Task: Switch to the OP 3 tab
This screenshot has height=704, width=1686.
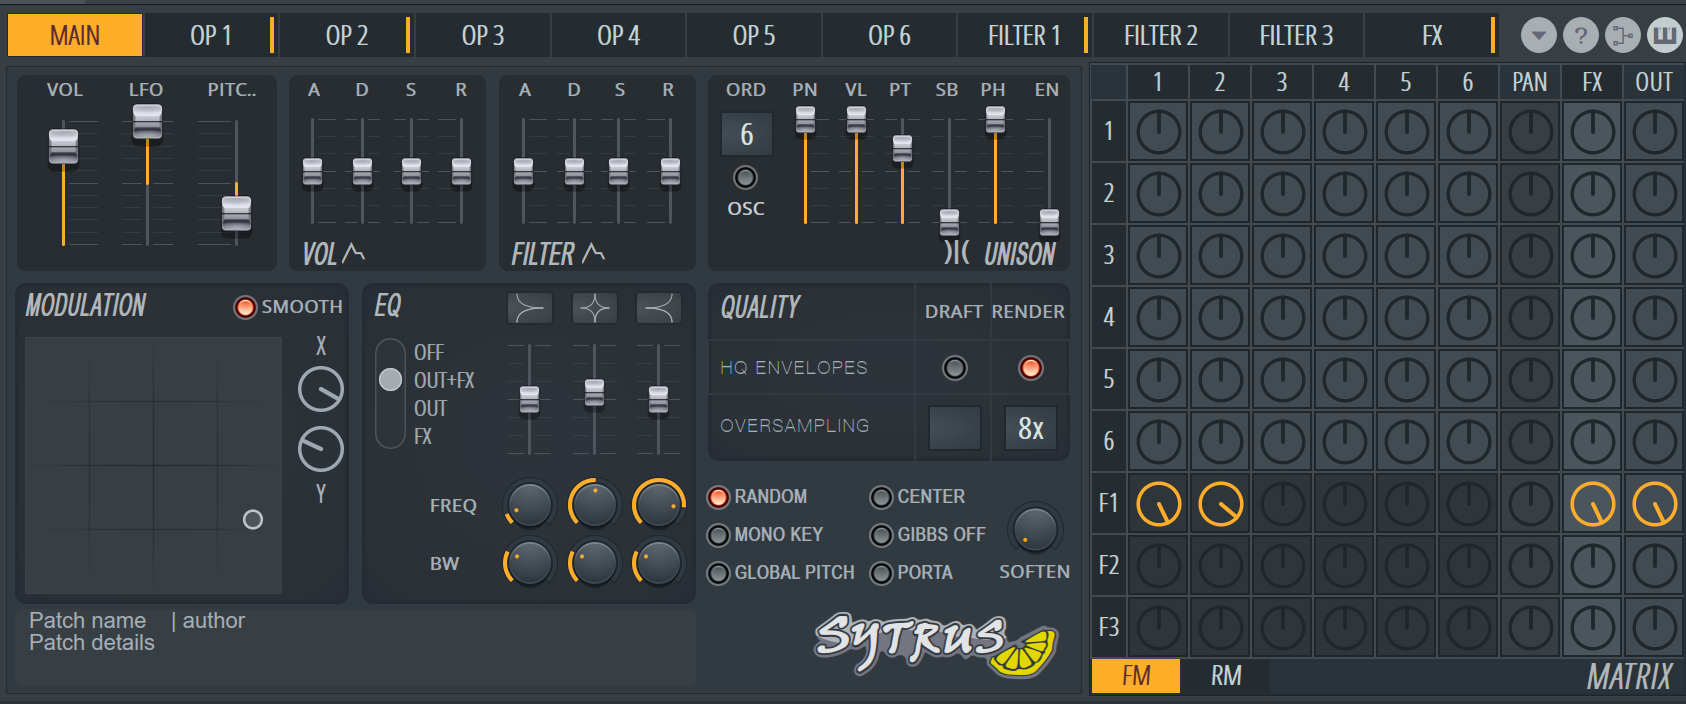Action: 483,36
